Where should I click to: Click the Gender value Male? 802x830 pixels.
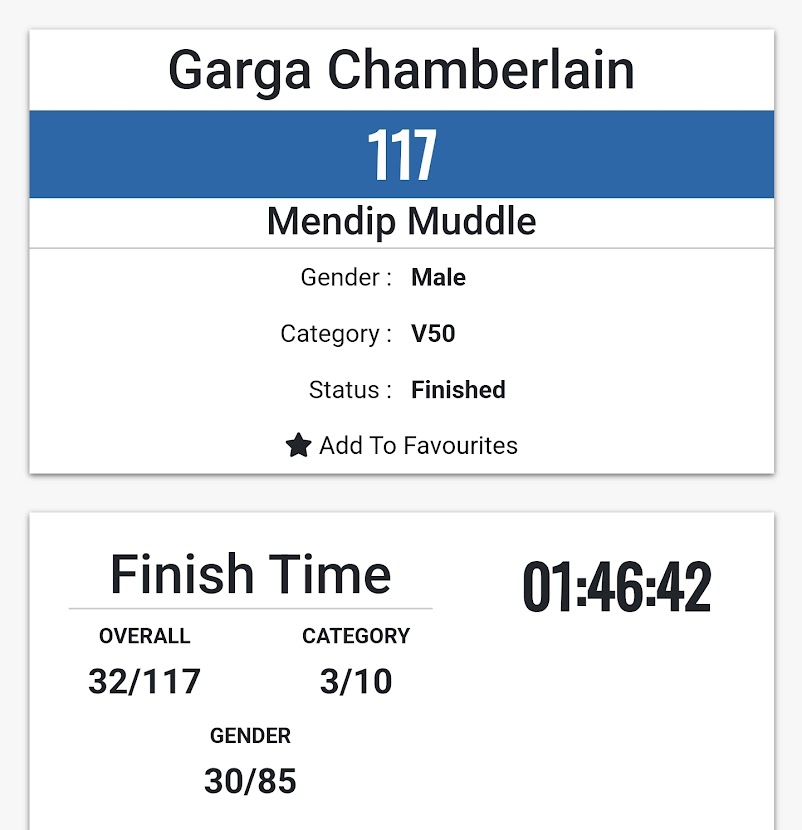point(438,277)
